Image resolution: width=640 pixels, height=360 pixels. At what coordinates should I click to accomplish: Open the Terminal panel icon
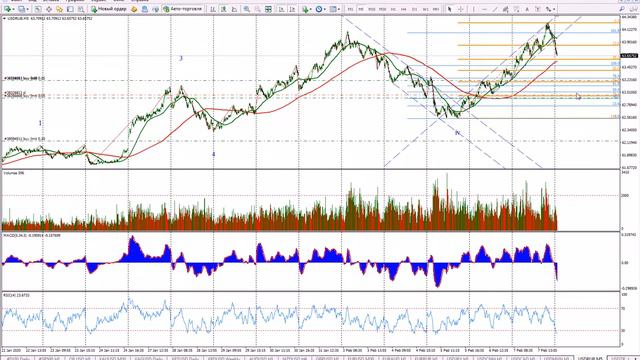tap(70, 9)
